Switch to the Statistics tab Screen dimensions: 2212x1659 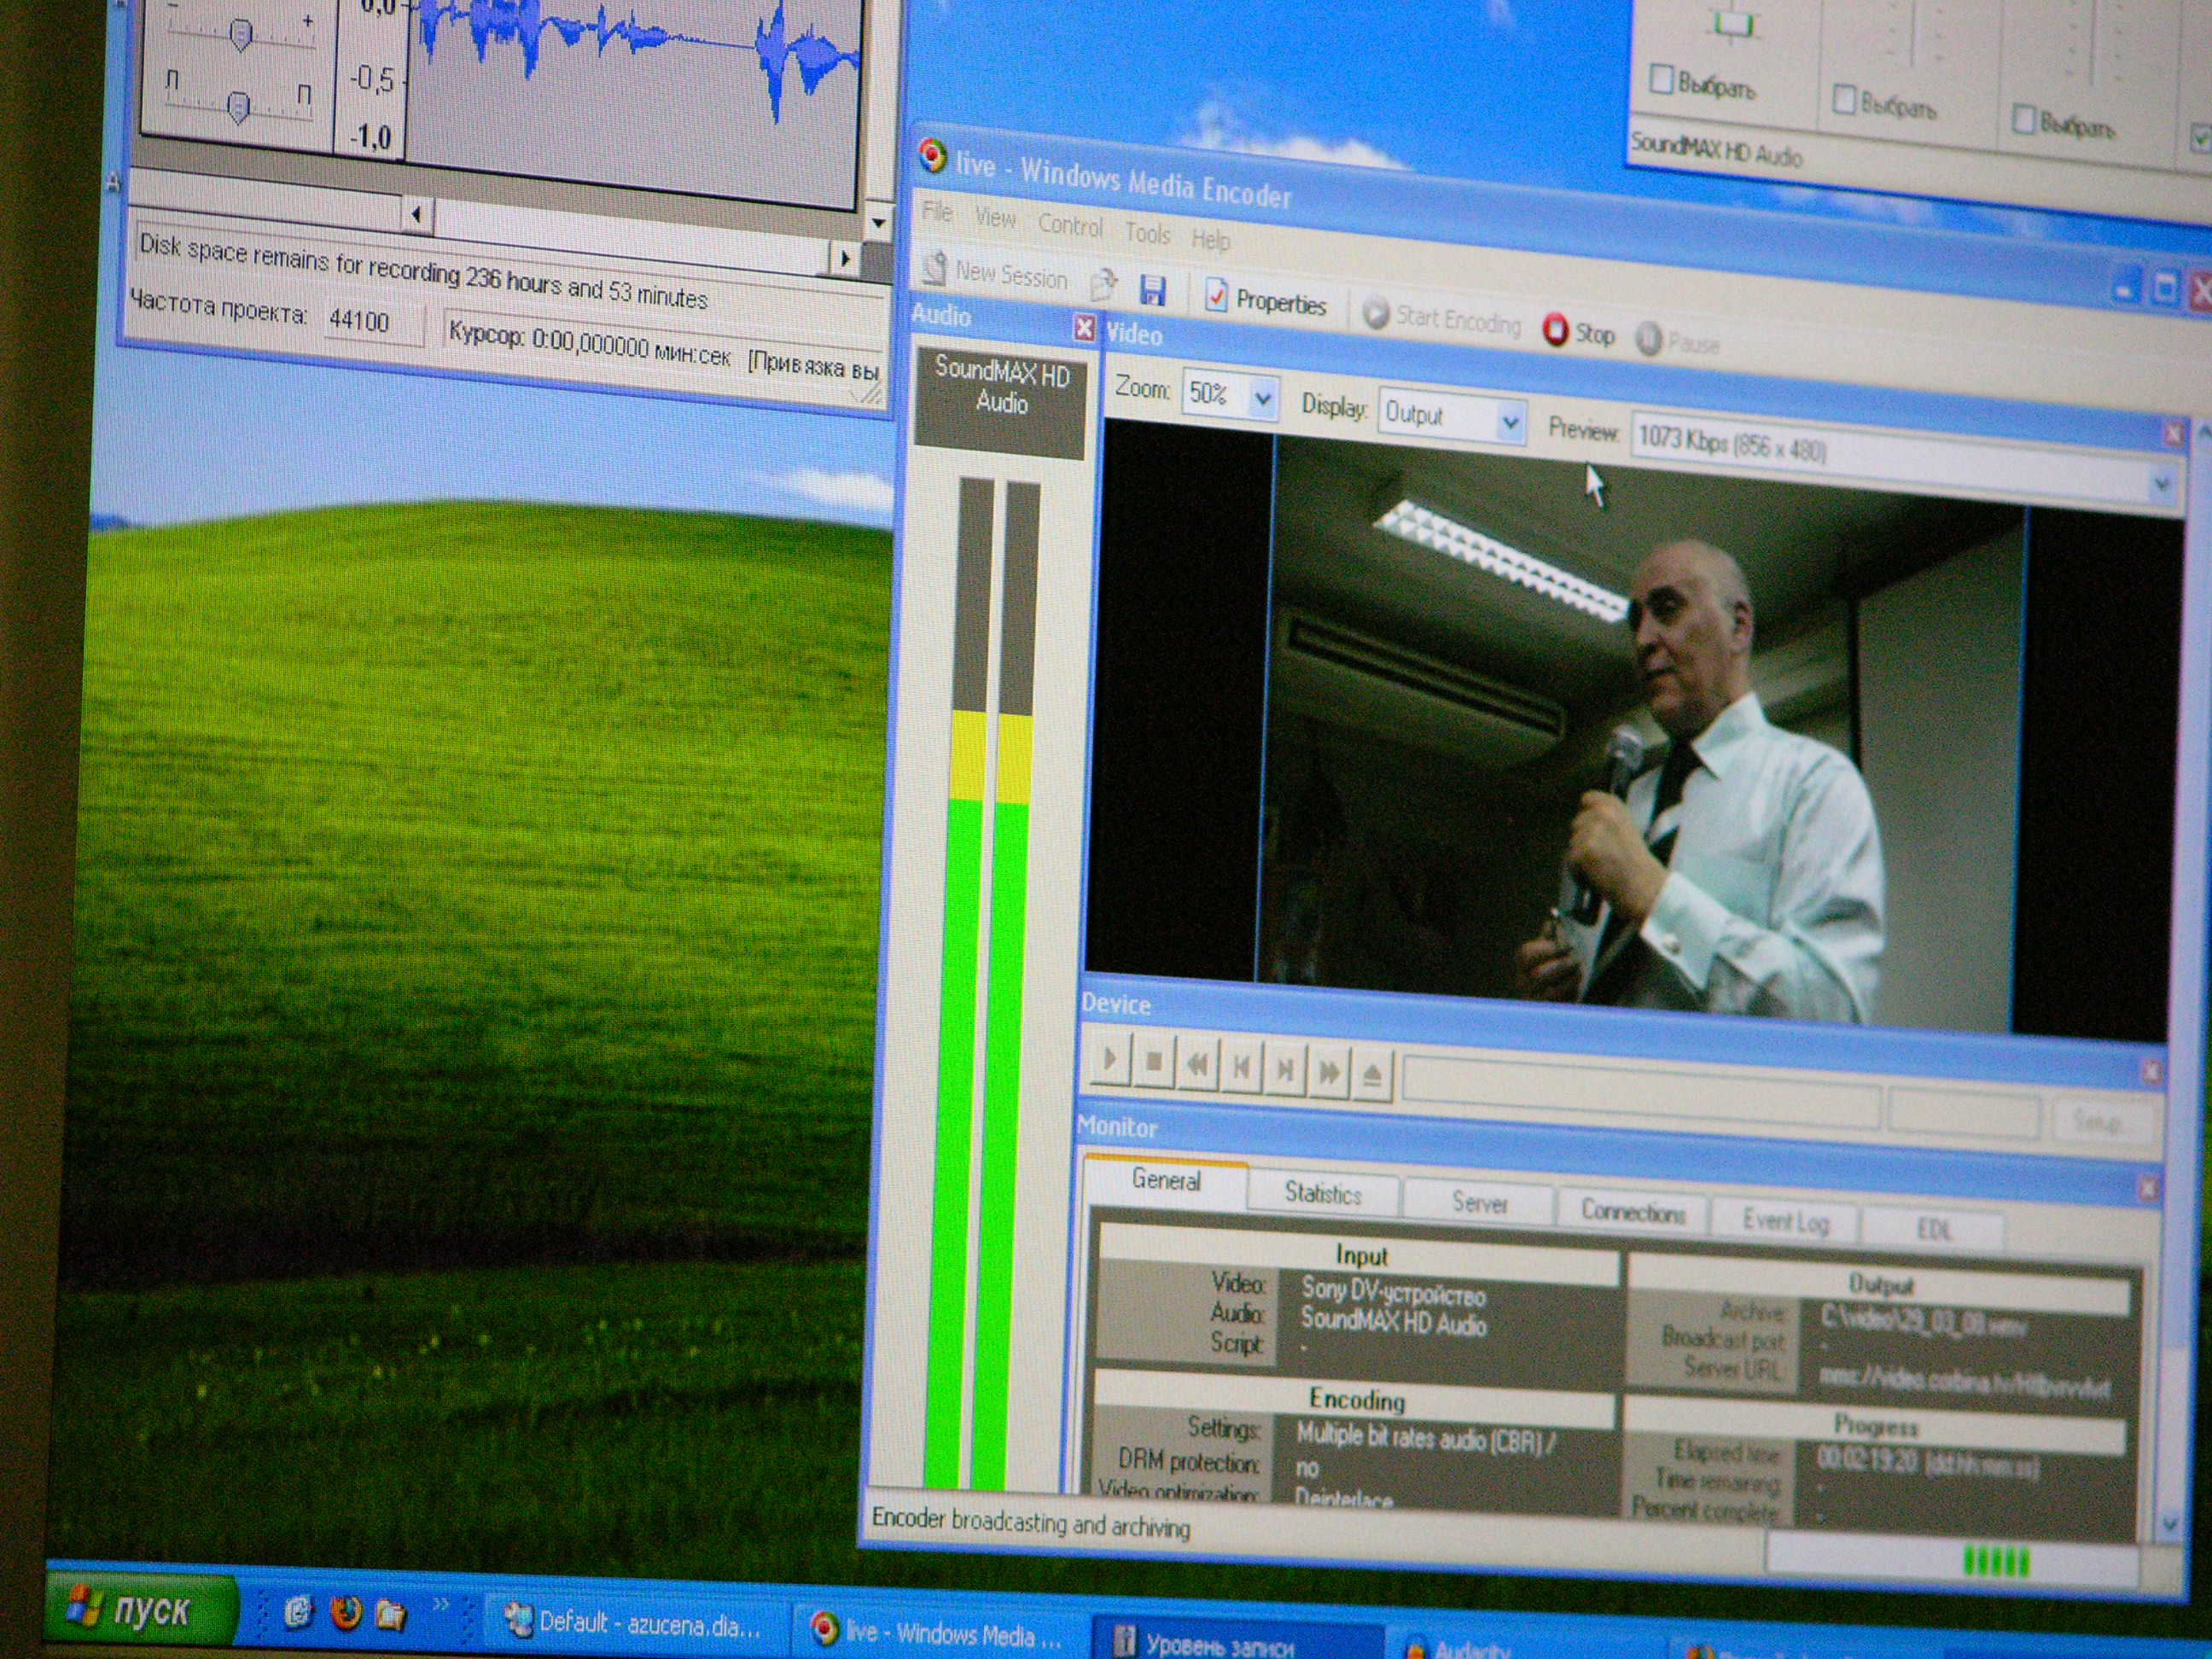click(x=1322, y=1193)
